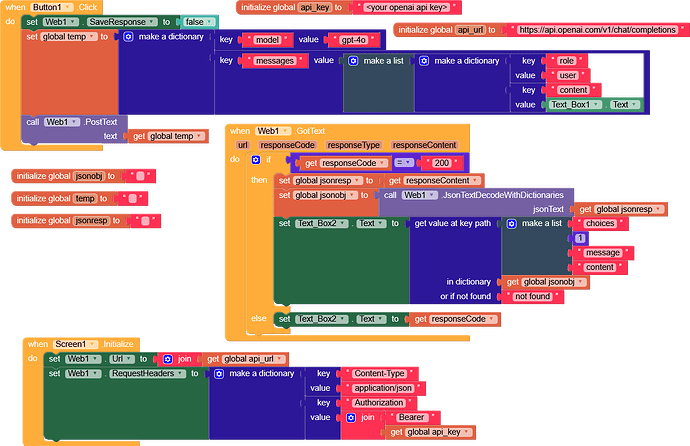This screenshot has width=690, height=446.
Task: Click the "gpt-4o" value string
Action: (353, 40)
